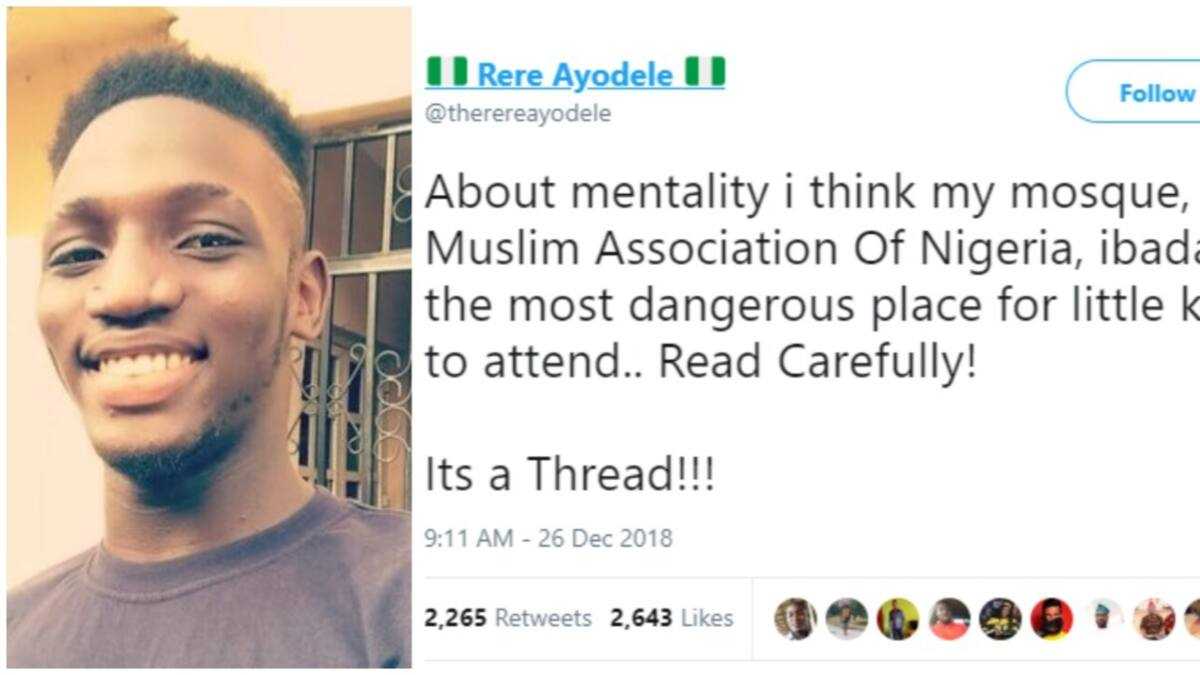
Task: Open the second liker avatar in the row
Action: tap(847, 619)
